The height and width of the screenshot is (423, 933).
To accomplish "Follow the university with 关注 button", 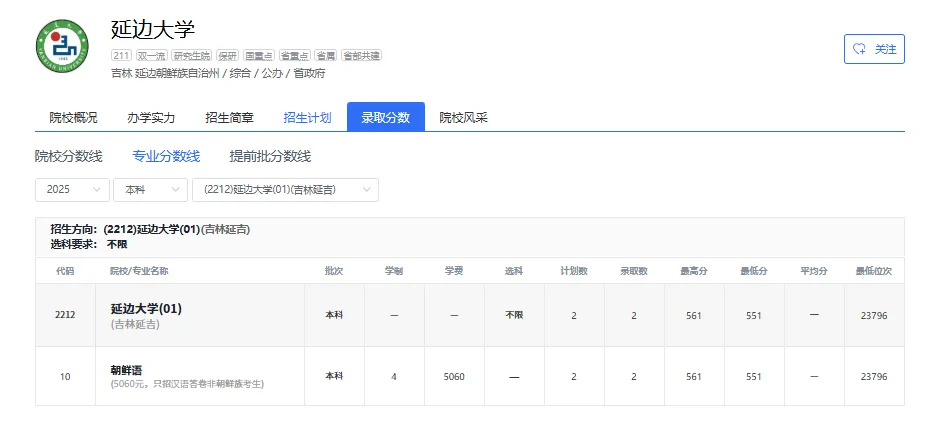I will (874, 49).
